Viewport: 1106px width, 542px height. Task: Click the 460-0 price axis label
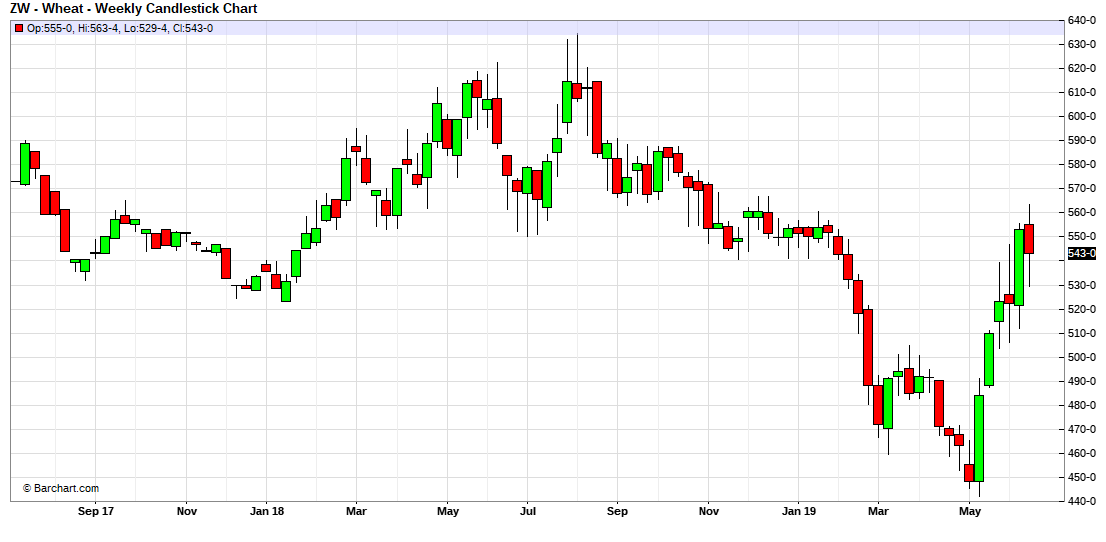point(1082,453)
